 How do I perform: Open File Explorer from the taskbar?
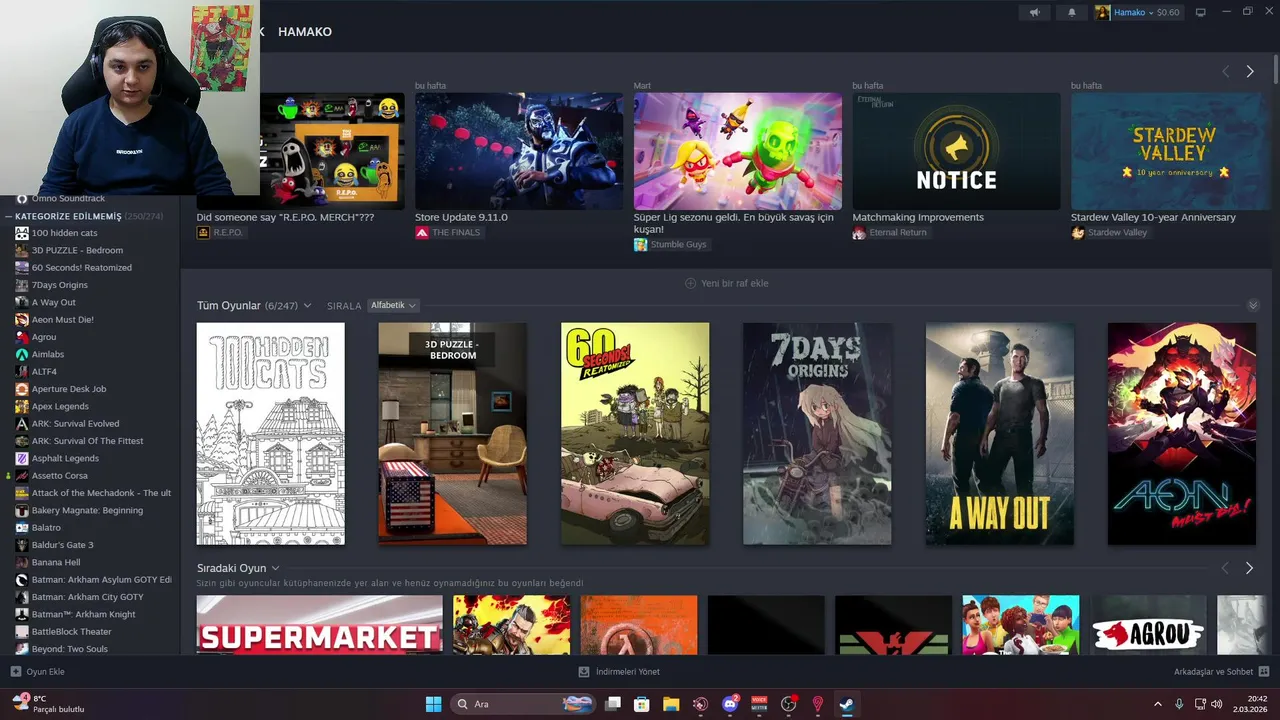click(x=671, y=704)
